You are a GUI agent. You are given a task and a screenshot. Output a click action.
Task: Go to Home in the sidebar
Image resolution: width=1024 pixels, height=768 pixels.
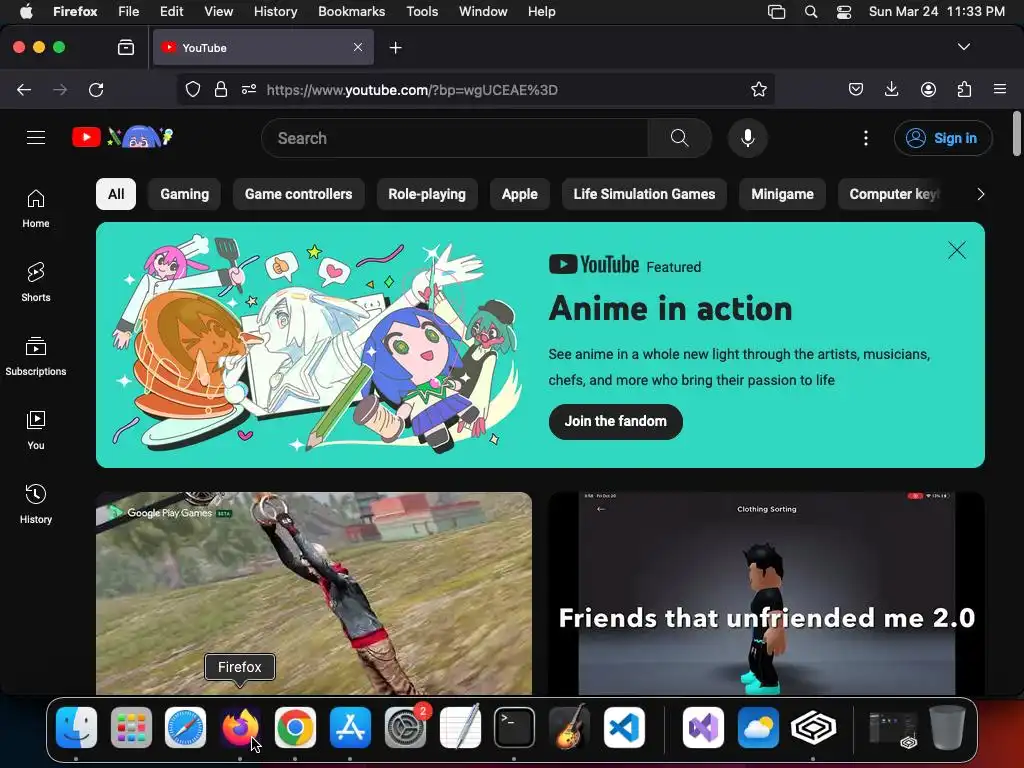pyautogui.click(x=36, y=209)
